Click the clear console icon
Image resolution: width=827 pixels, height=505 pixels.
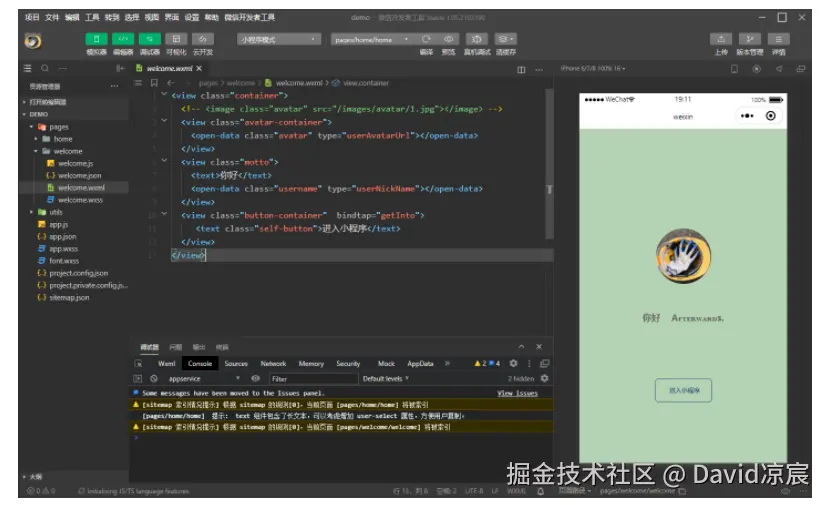point(154,378)
